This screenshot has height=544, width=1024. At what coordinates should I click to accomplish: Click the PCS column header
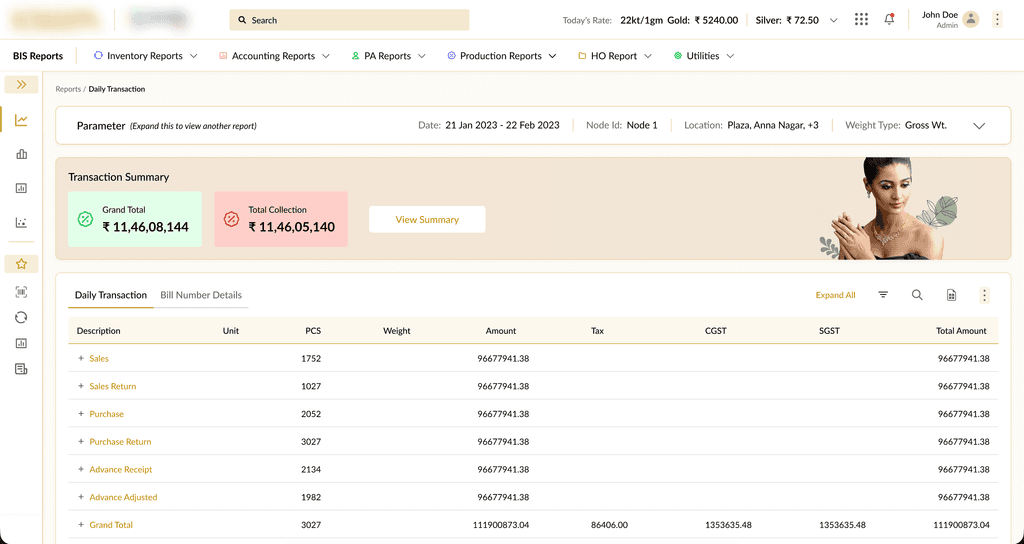pos(313,331)
